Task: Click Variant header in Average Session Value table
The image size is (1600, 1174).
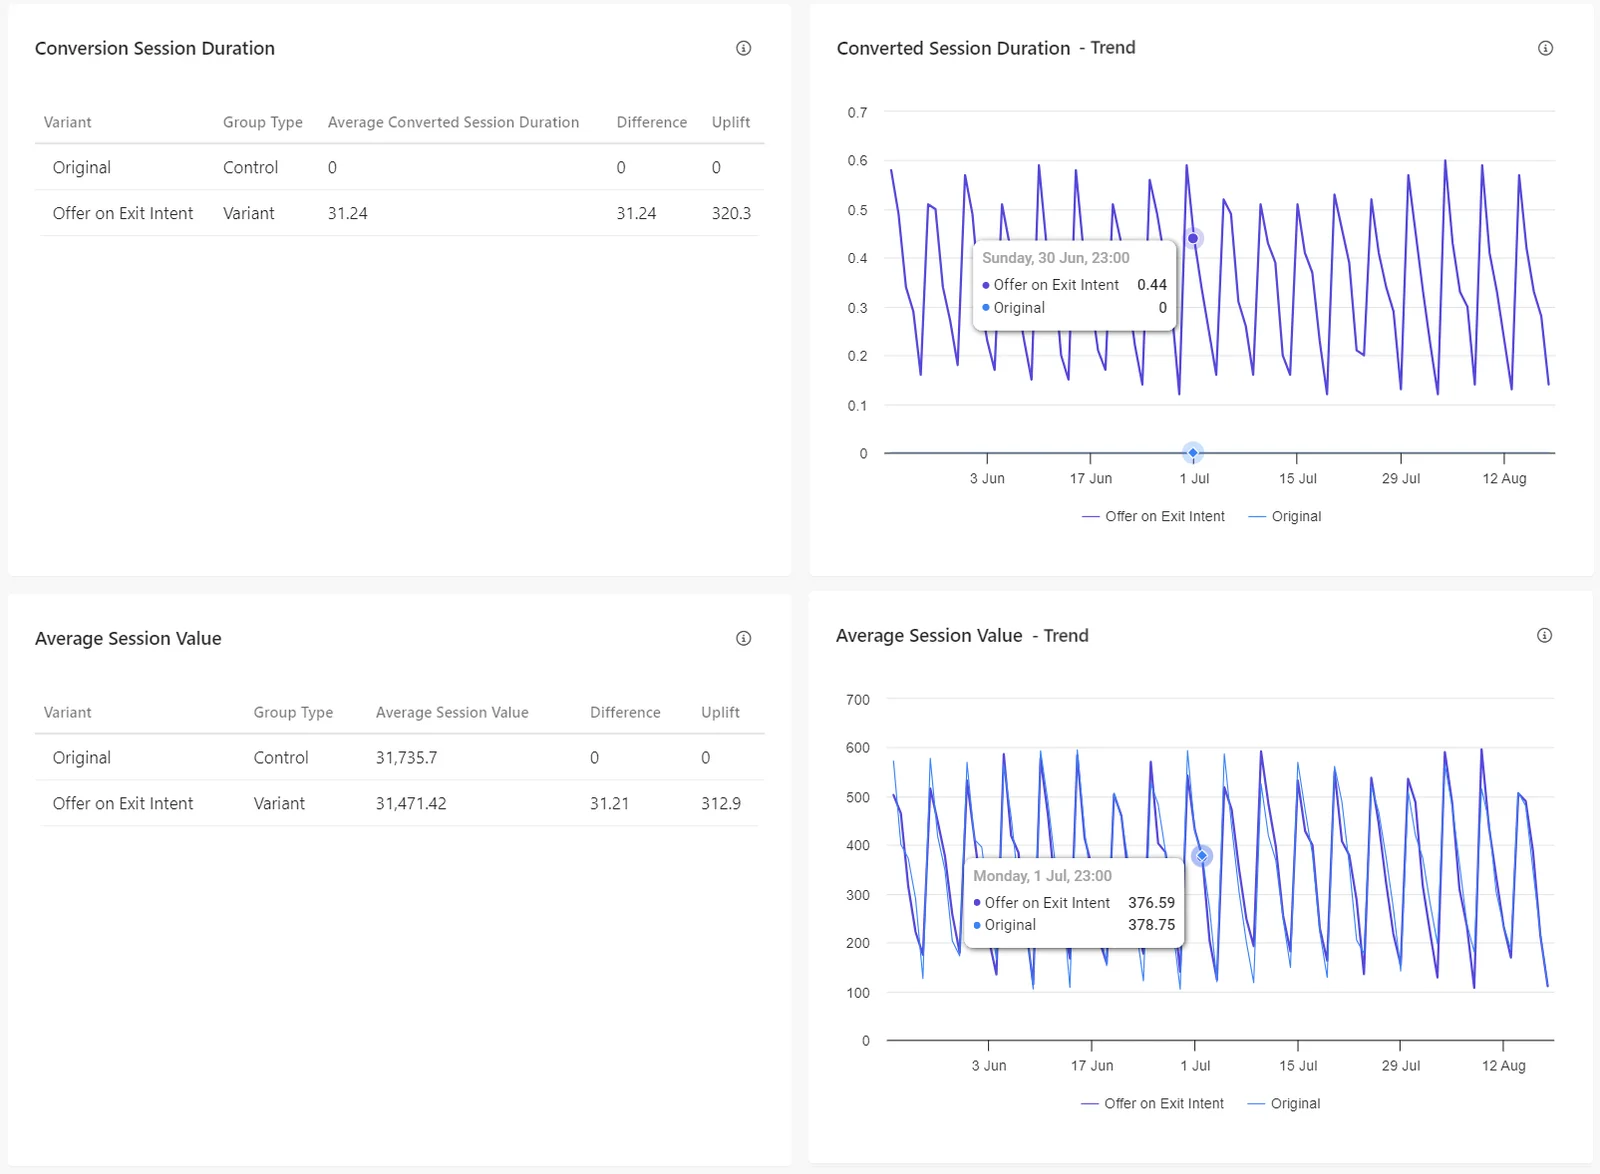Action: pyautogui.click(x=67, y=712)
